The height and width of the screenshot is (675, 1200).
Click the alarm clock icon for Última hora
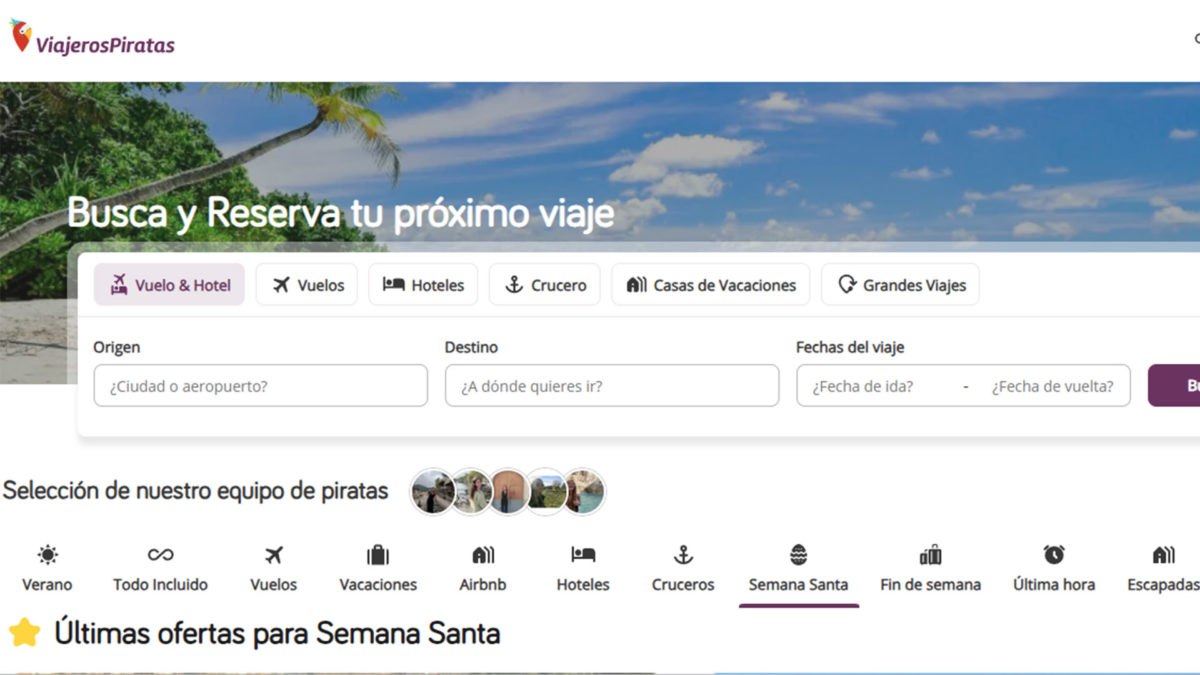1054,555
